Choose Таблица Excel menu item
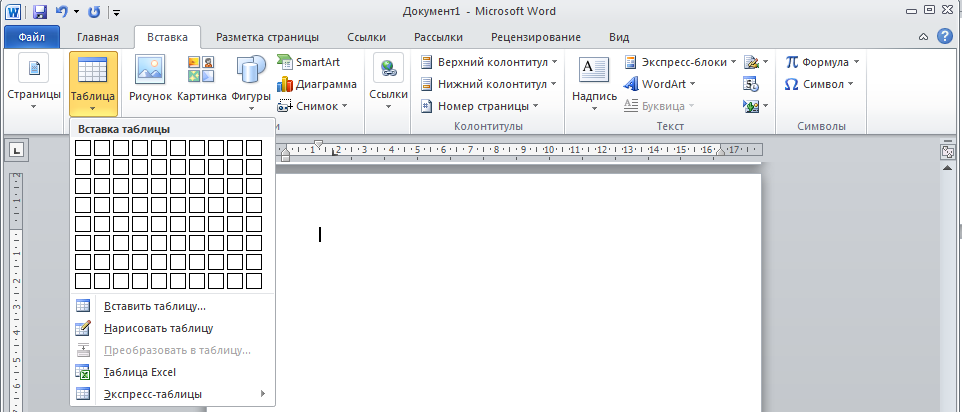 click(172, 372)
